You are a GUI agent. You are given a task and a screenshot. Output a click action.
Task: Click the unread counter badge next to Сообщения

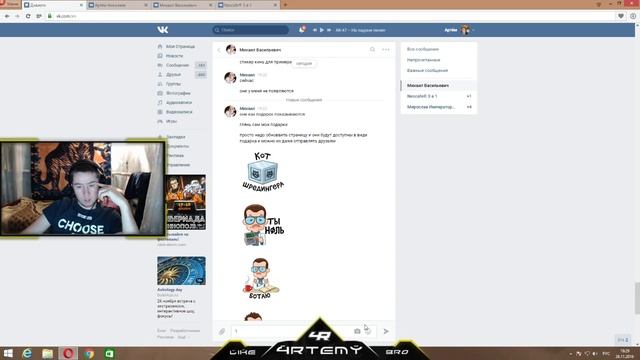tap(201, 65)
